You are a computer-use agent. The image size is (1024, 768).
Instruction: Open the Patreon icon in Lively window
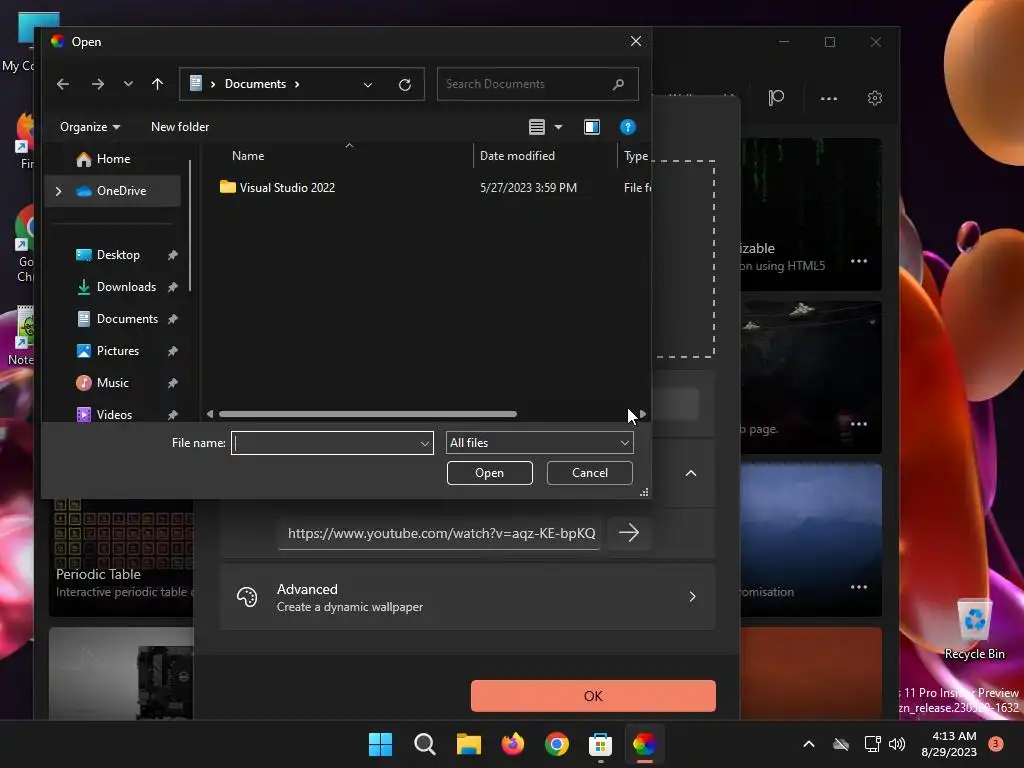776,98
